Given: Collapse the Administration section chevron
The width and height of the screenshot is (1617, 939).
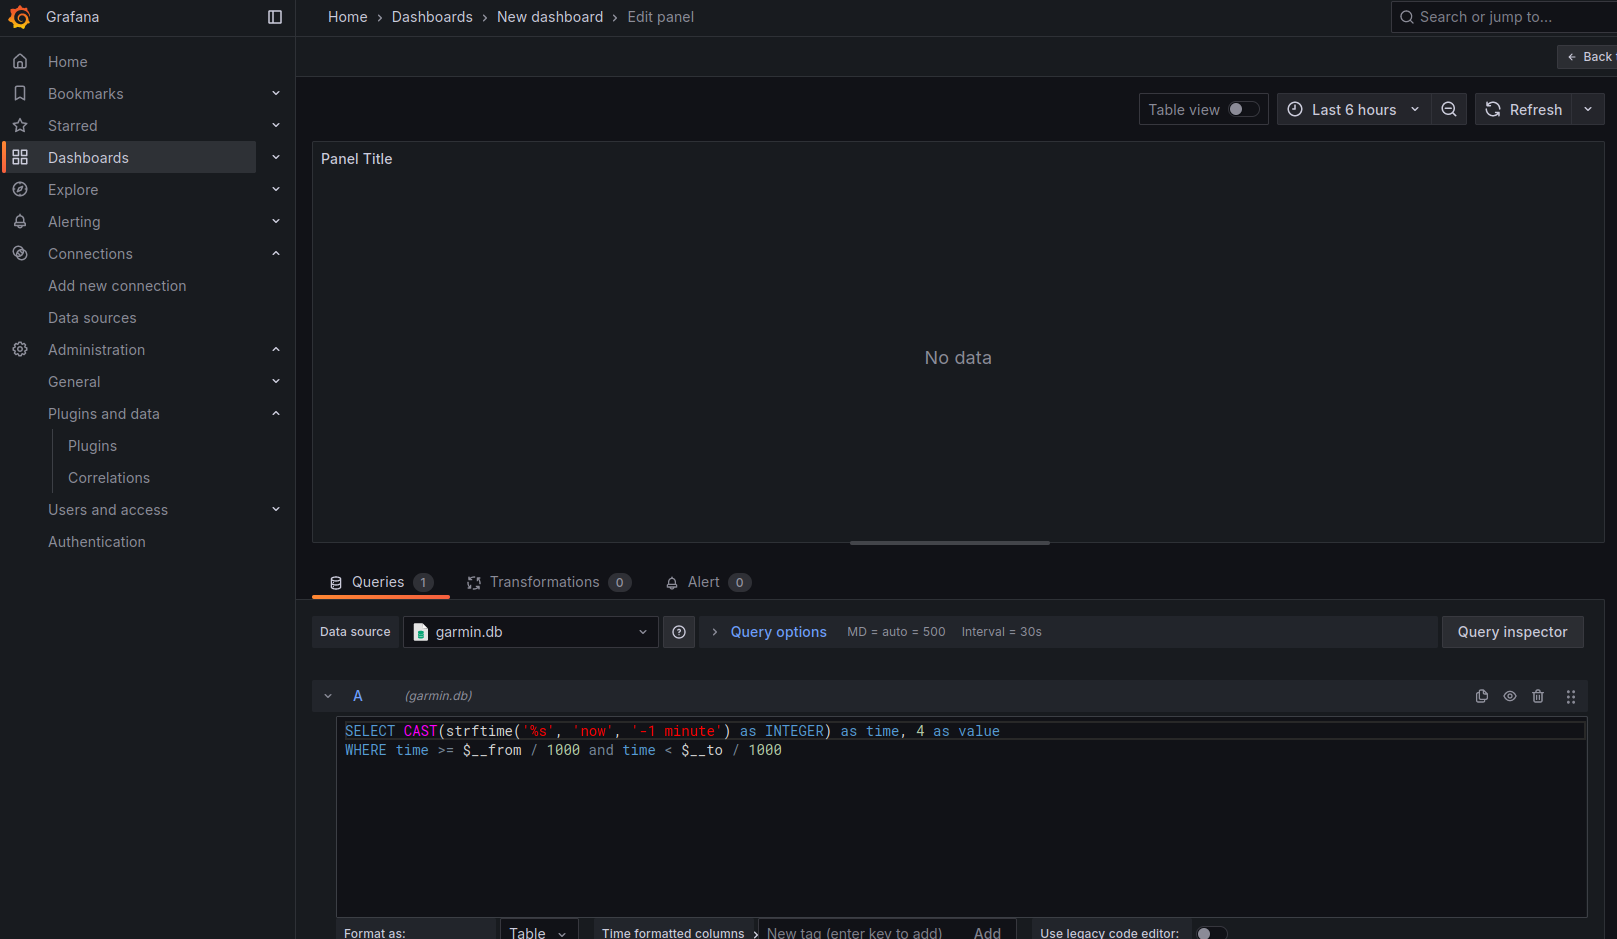Looking at the screenshot, I should [x=276, y=350].
